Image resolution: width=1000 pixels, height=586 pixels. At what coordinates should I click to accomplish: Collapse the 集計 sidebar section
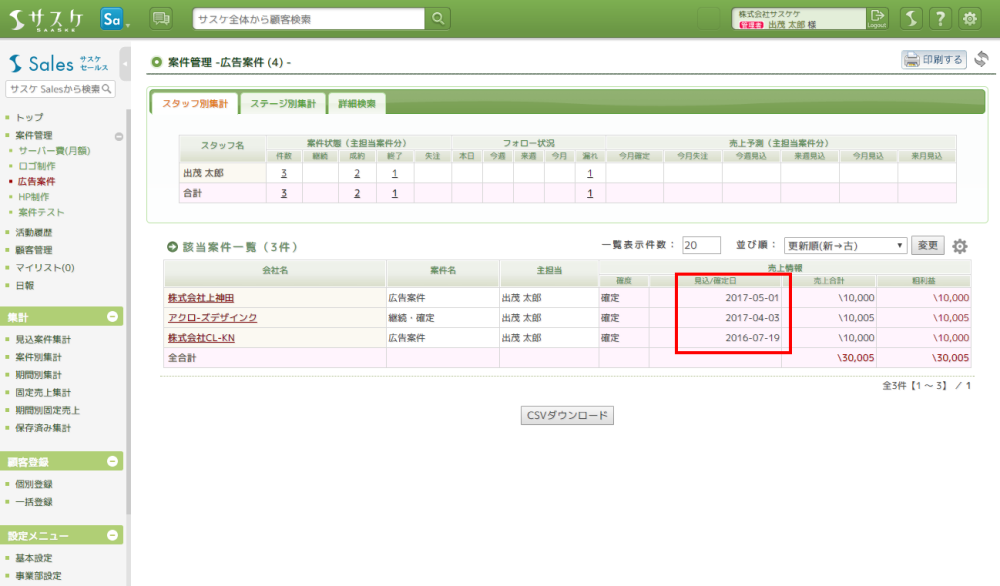coord(113,317)
